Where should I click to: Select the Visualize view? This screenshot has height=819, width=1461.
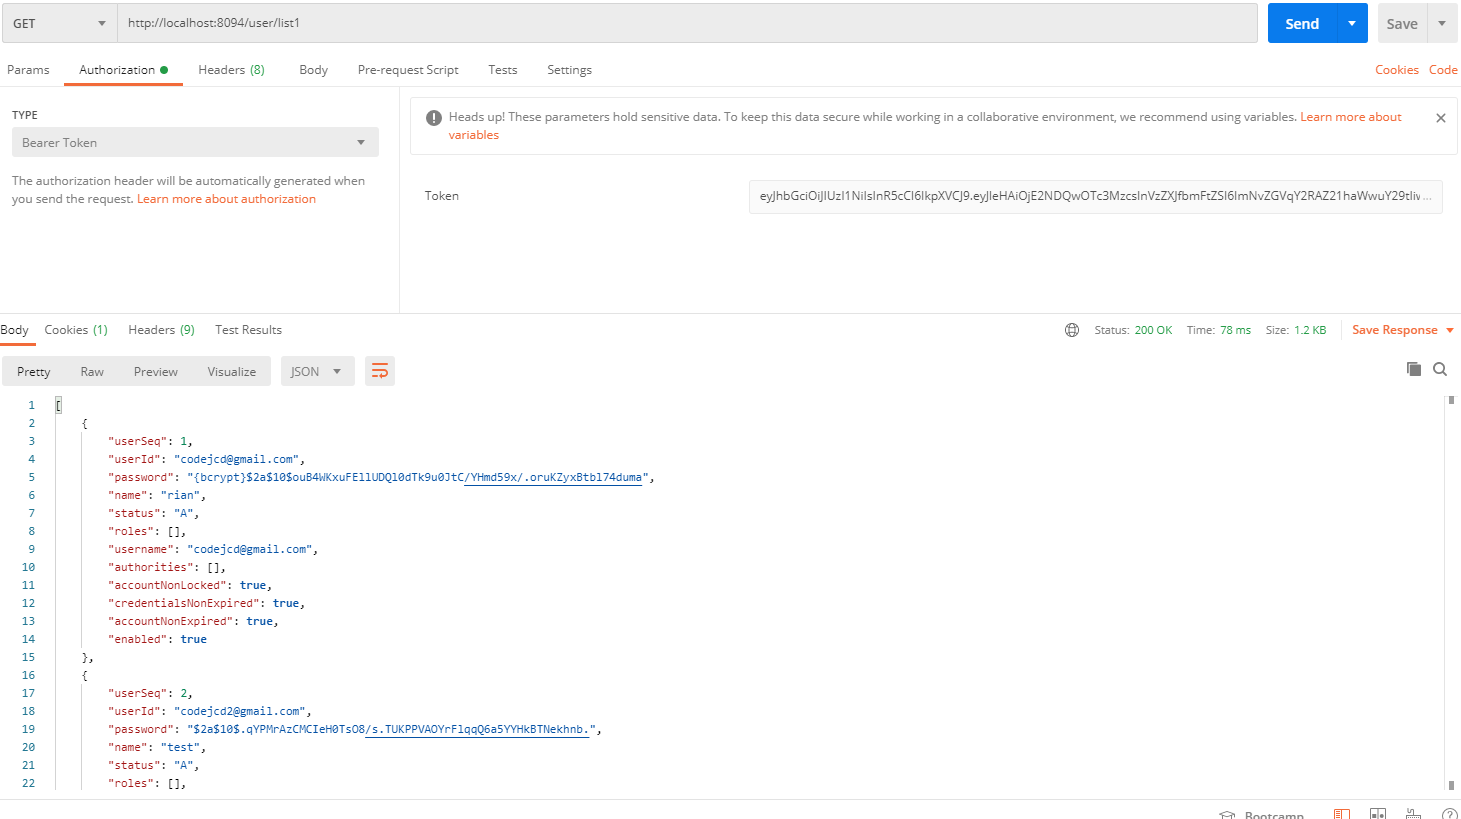(232, 371)
